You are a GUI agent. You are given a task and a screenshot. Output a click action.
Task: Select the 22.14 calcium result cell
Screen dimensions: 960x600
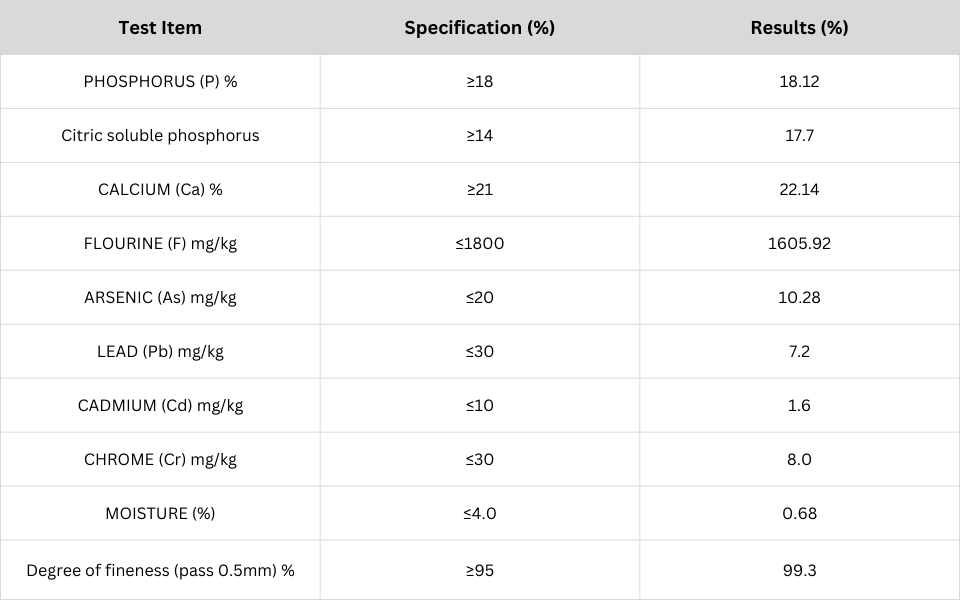(x=799, y=190)
